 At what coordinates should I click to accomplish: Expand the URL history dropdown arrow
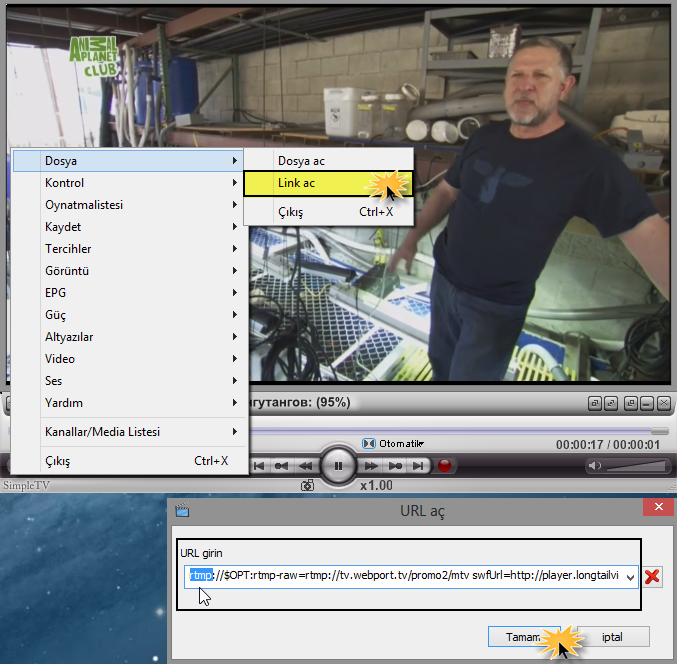(631, 578)
